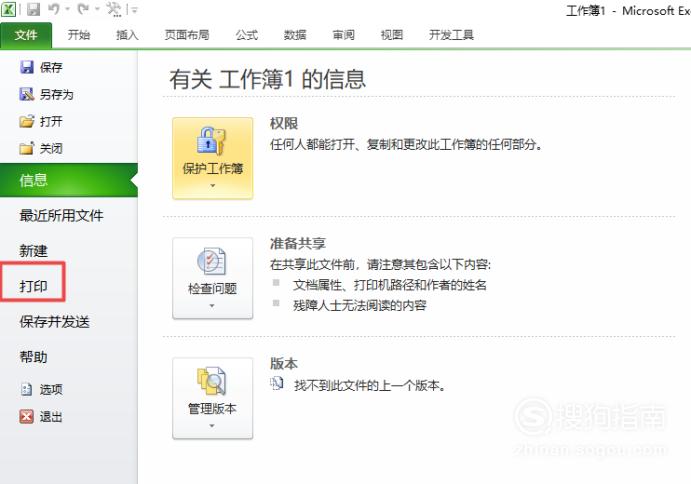
Task: Open the Undo history dropdown arrow
Action: (x=67, y=9)
